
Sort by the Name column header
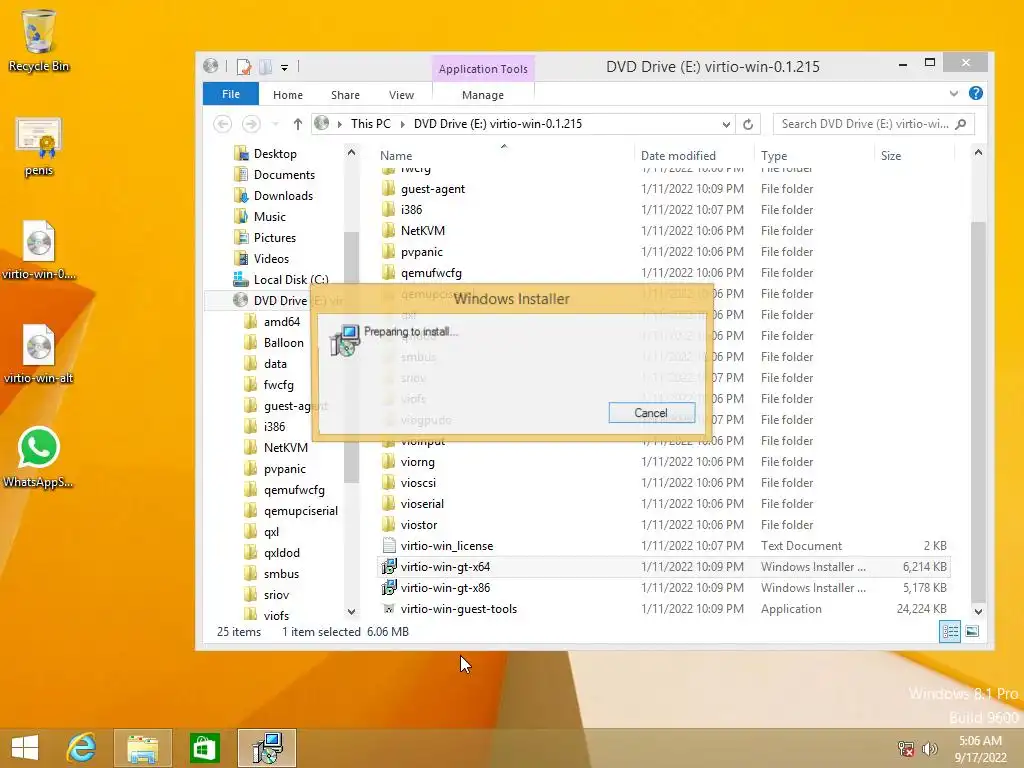(396, 155)
